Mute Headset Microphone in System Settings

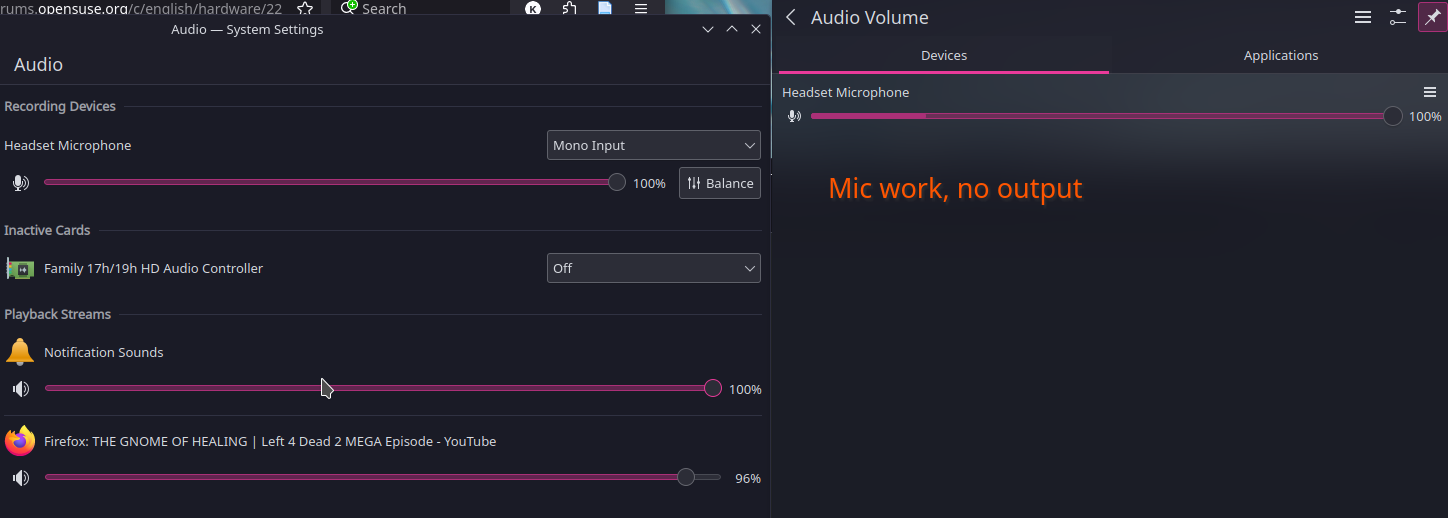[20, 183]
